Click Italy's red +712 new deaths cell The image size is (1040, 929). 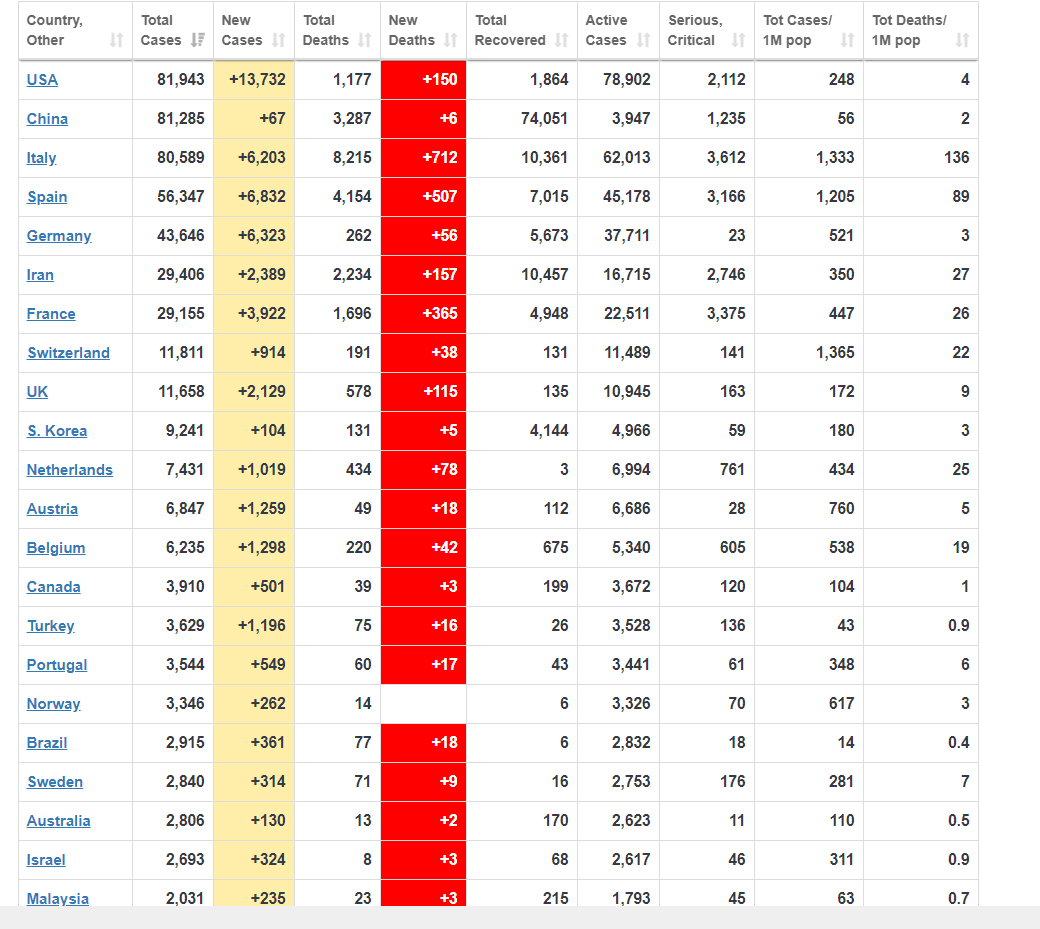pyautogui.click(x=424, y=158)
